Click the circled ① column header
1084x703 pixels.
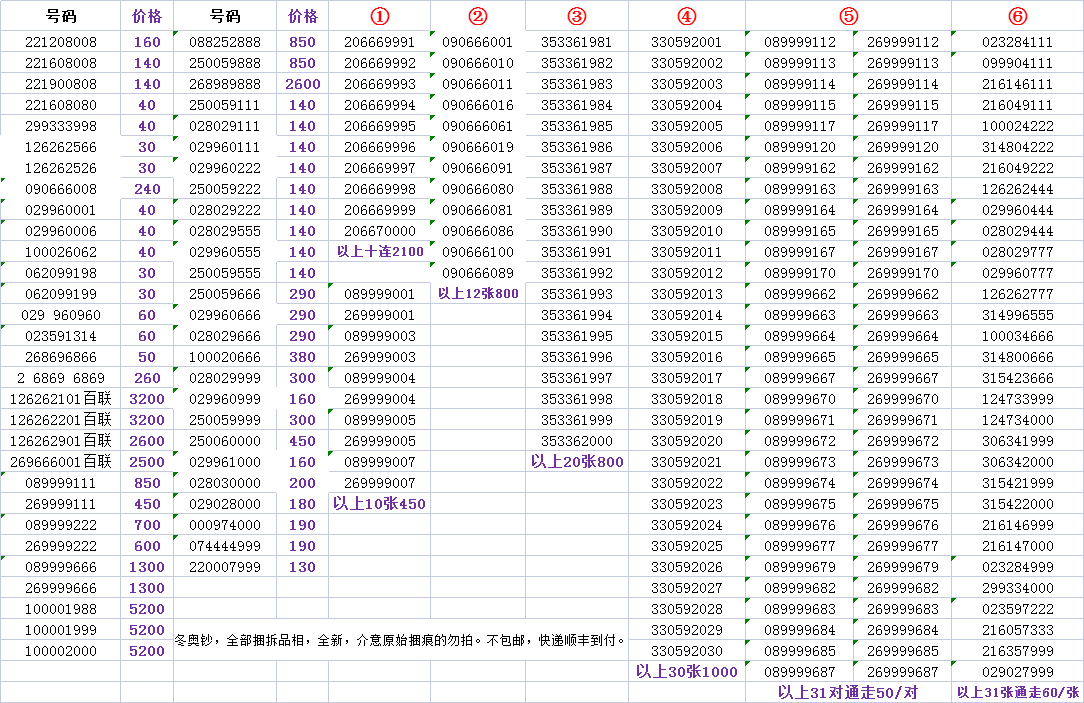pos(380,16)
